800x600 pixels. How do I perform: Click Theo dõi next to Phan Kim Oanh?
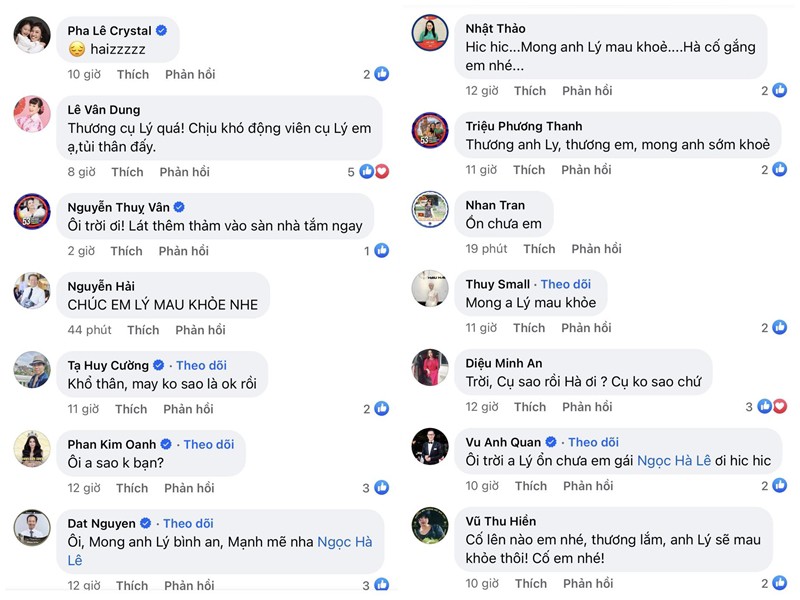pyautogui.click(x=208, y=444)
